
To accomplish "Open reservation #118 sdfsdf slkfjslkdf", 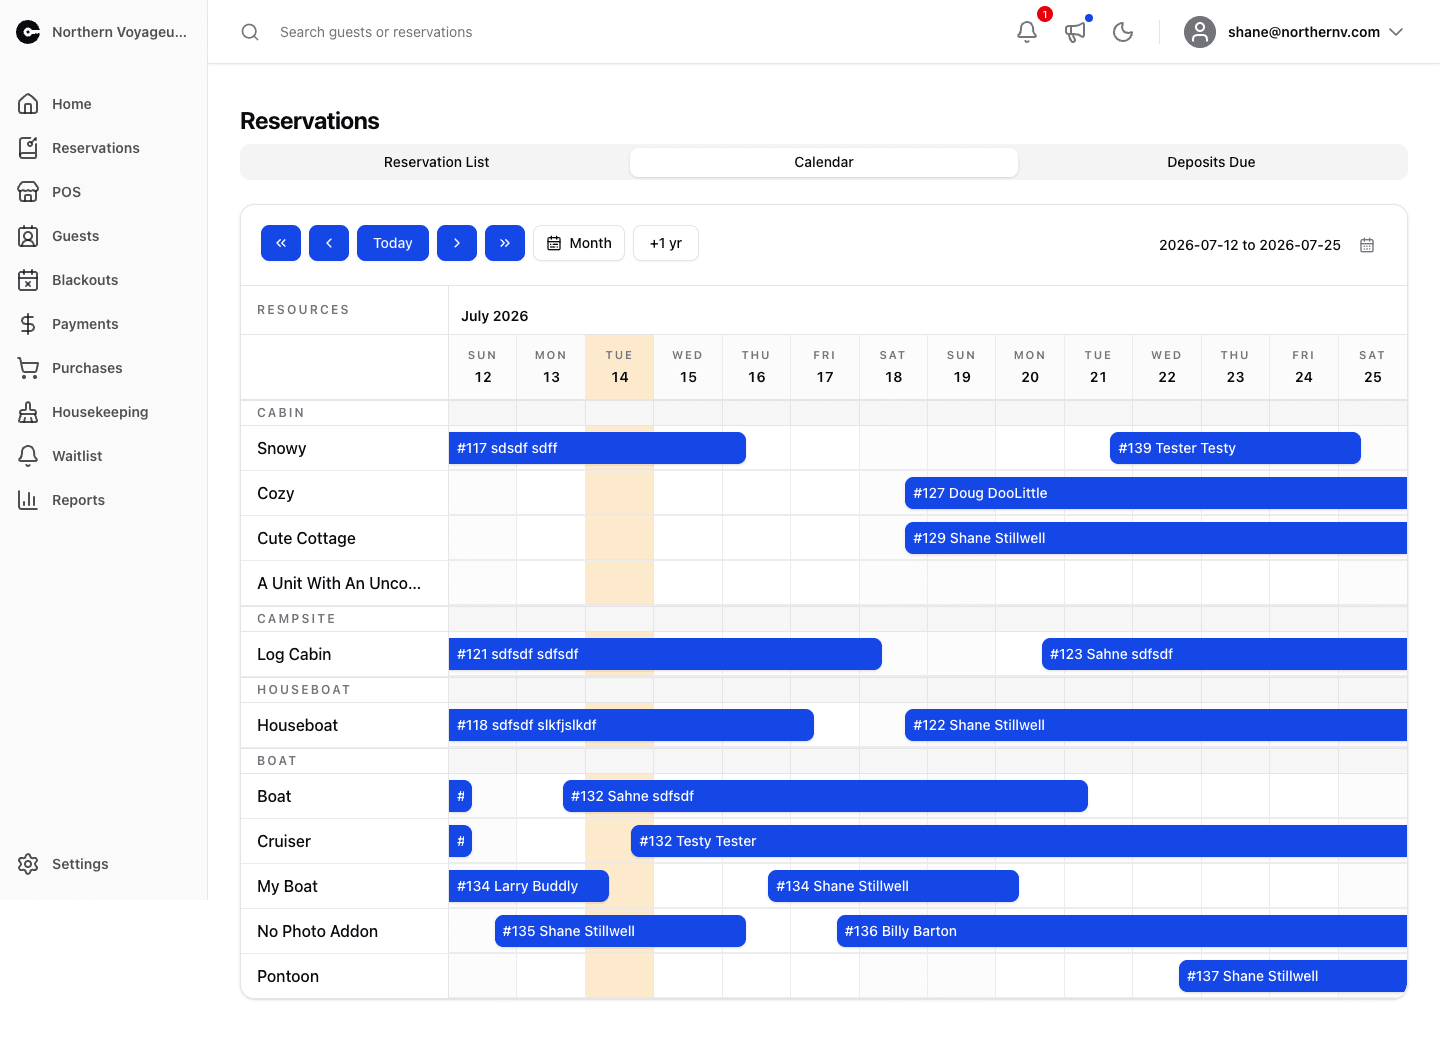I will tap(631, 725).
